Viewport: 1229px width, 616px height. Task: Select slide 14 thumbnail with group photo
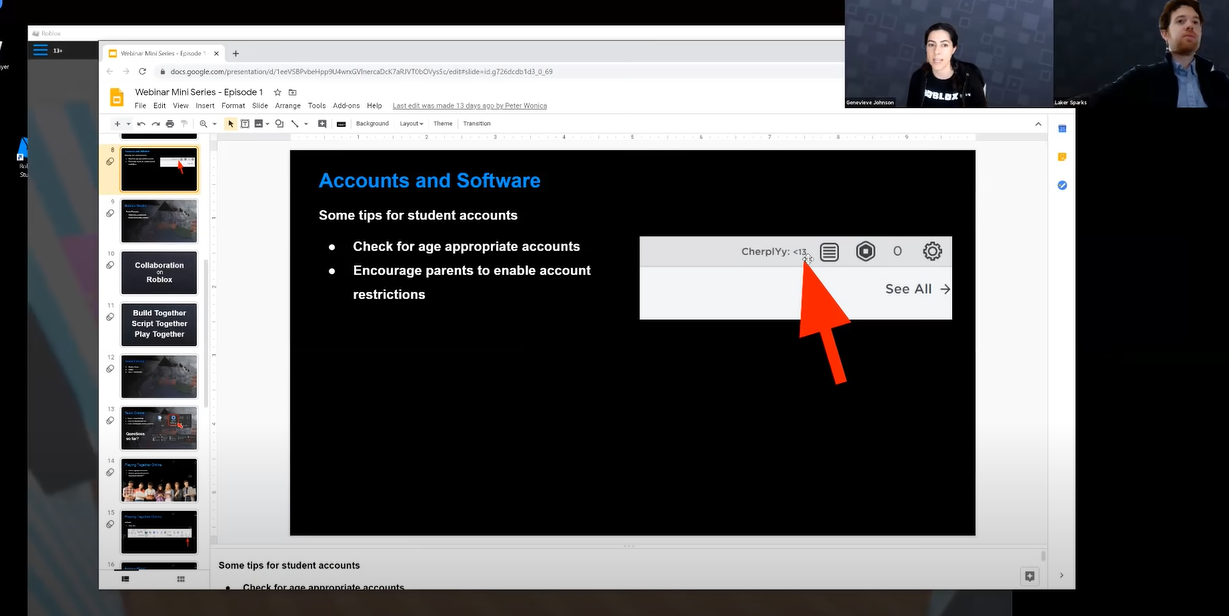pyautogui.click(x=159, y=480)
